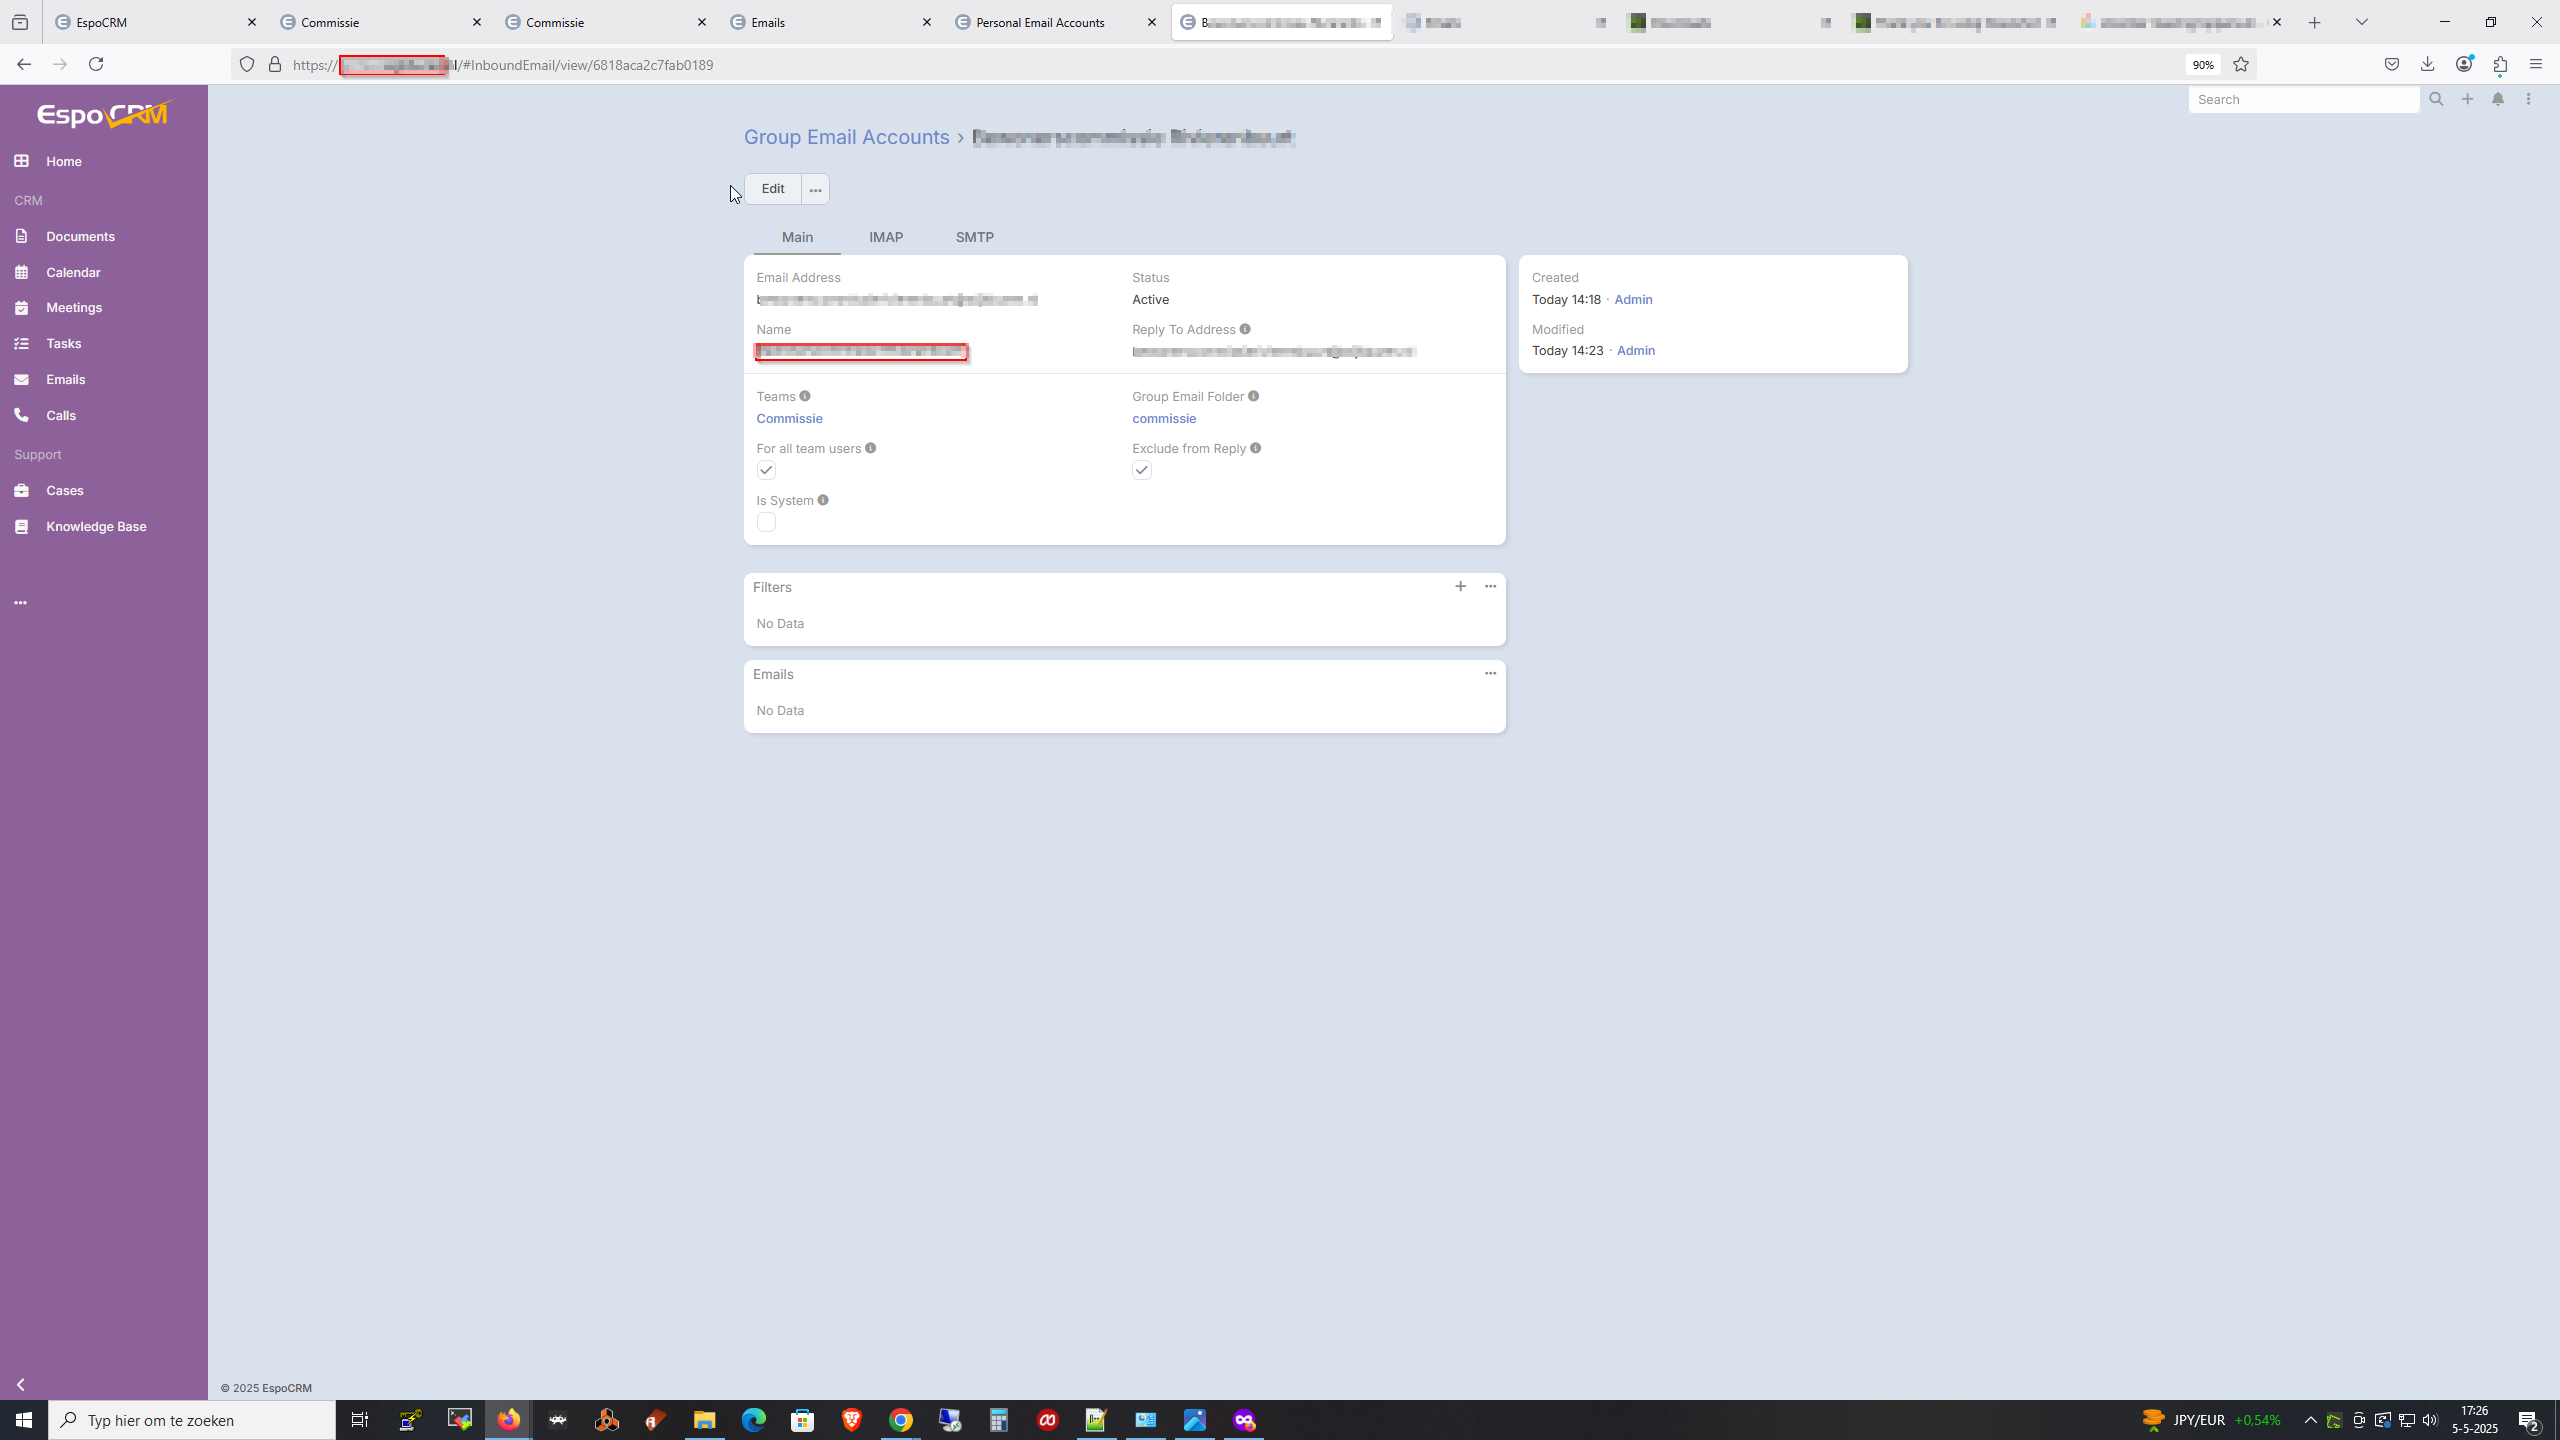Open Google Chrome from taskbar
This screenshot has height=1440, width=2560.
(x=901, y=1420)
